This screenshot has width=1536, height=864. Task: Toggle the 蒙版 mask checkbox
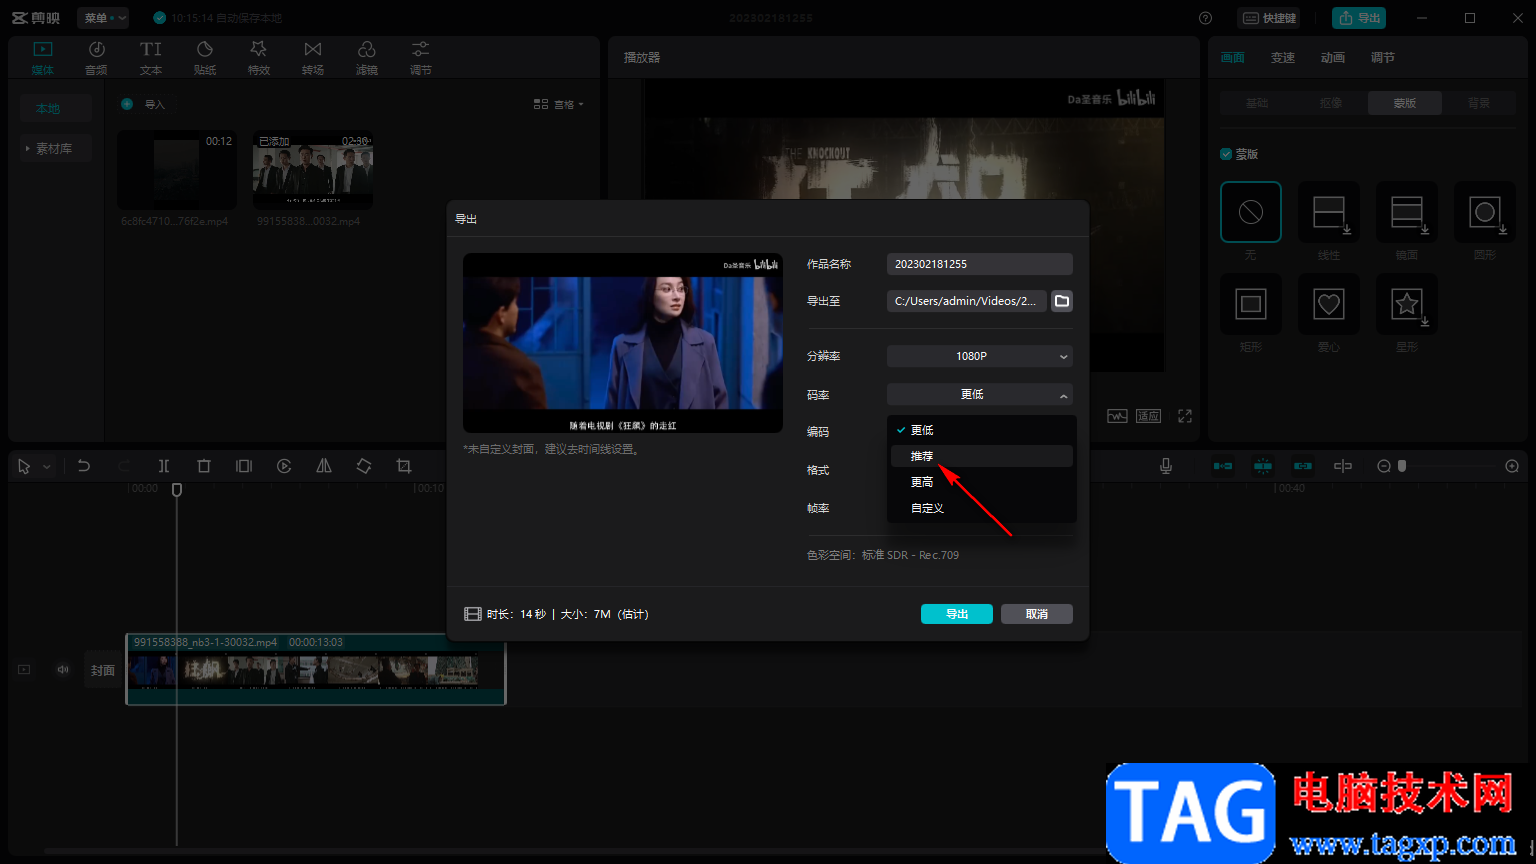click(x=1226, y=154)
